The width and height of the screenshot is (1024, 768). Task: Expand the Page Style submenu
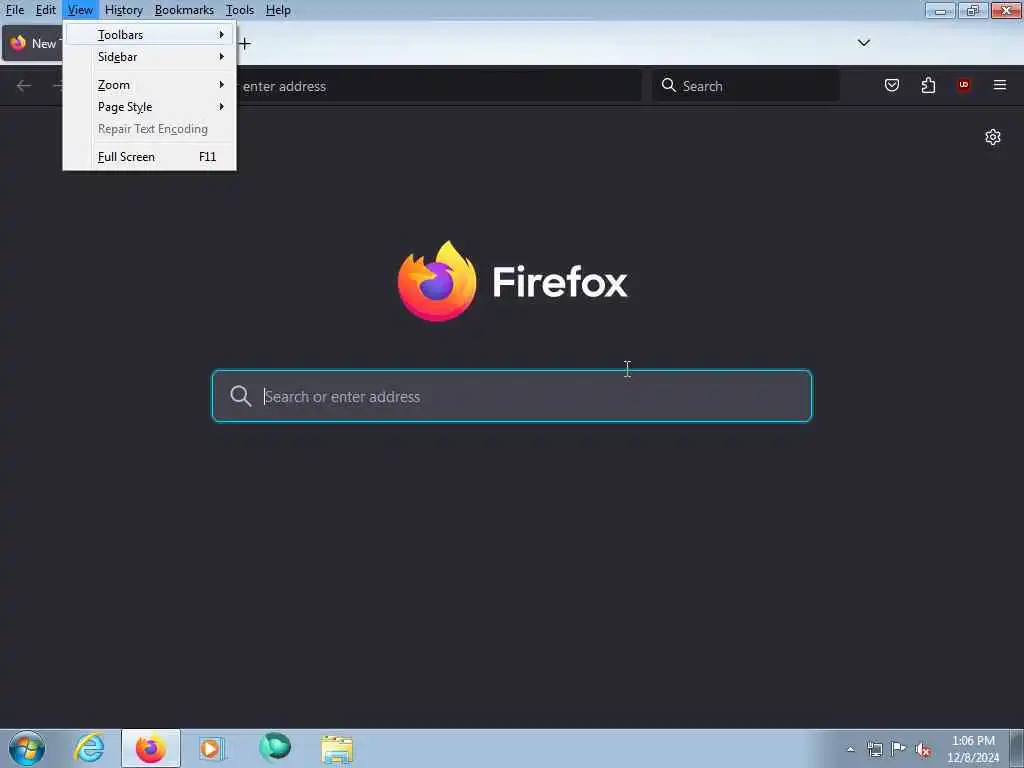click(x=150, y=107)
